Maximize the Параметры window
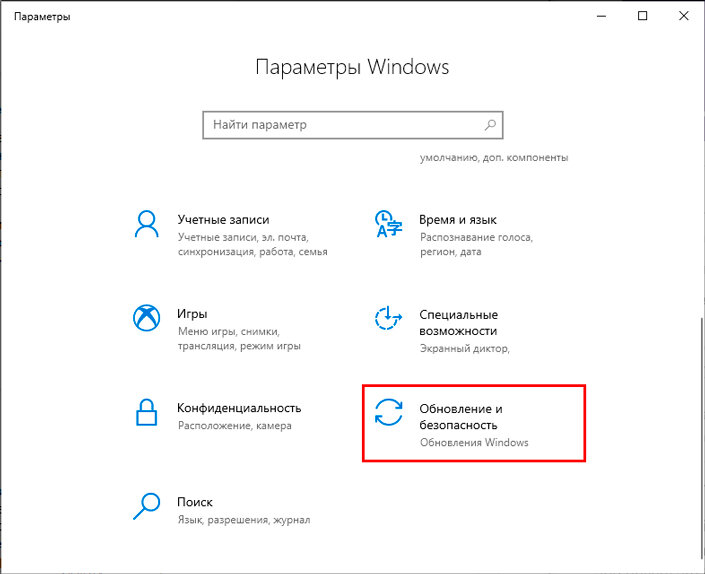 point(643,16)
